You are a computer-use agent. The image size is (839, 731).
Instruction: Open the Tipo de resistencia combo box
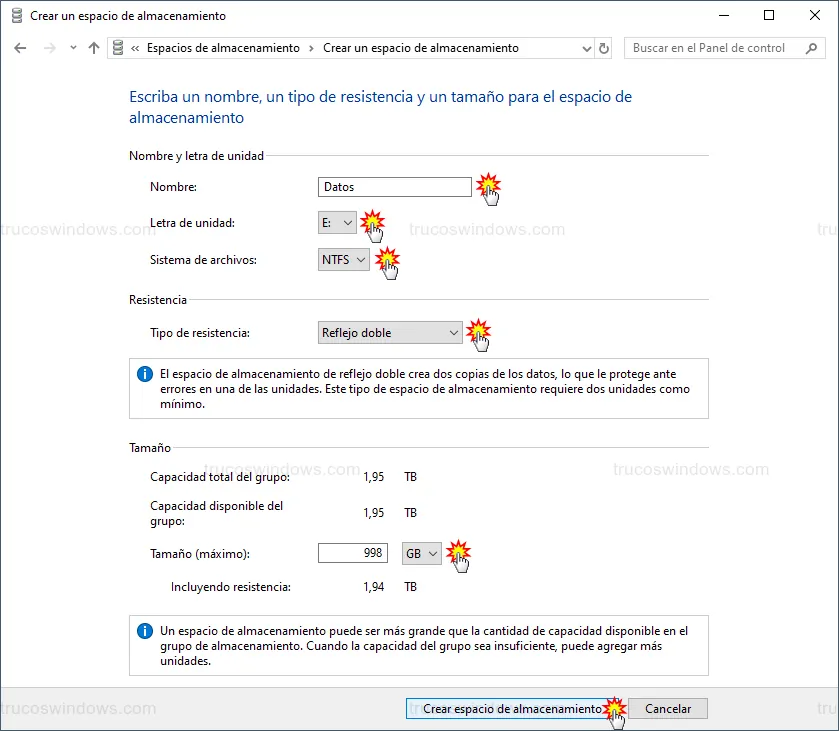coord(390,333)
